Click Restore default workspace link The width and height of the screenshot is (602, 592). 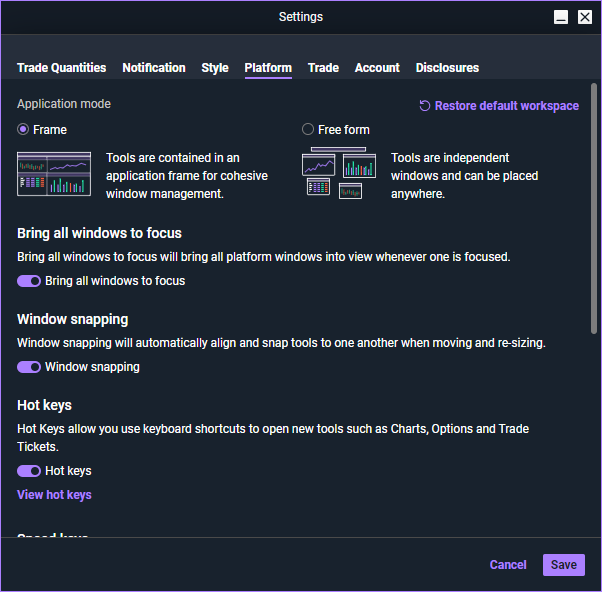click(506, 106)
